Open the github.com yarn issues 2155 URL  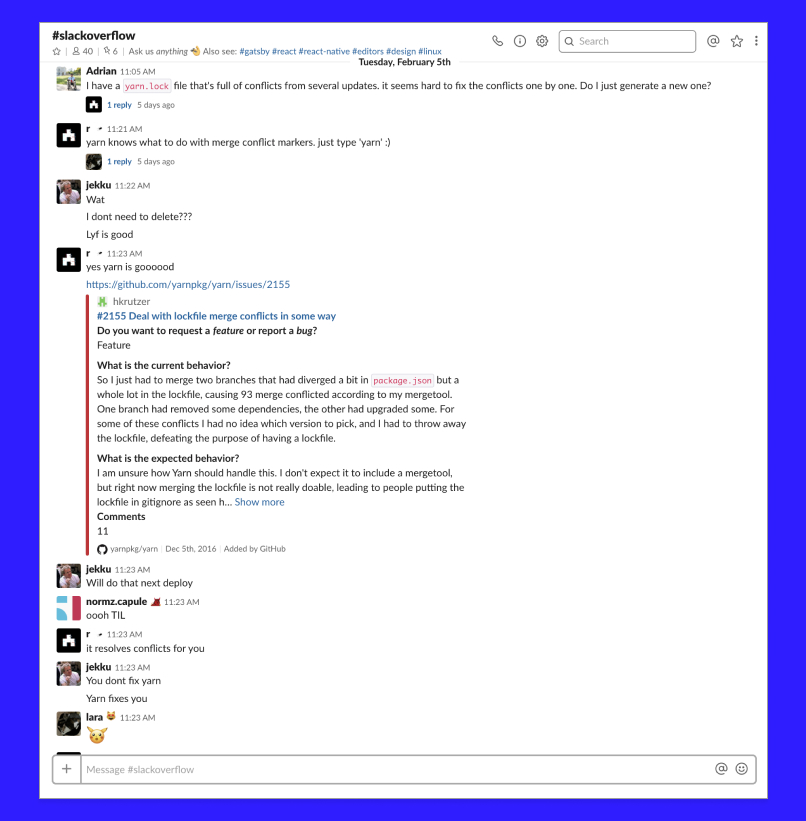188,284
